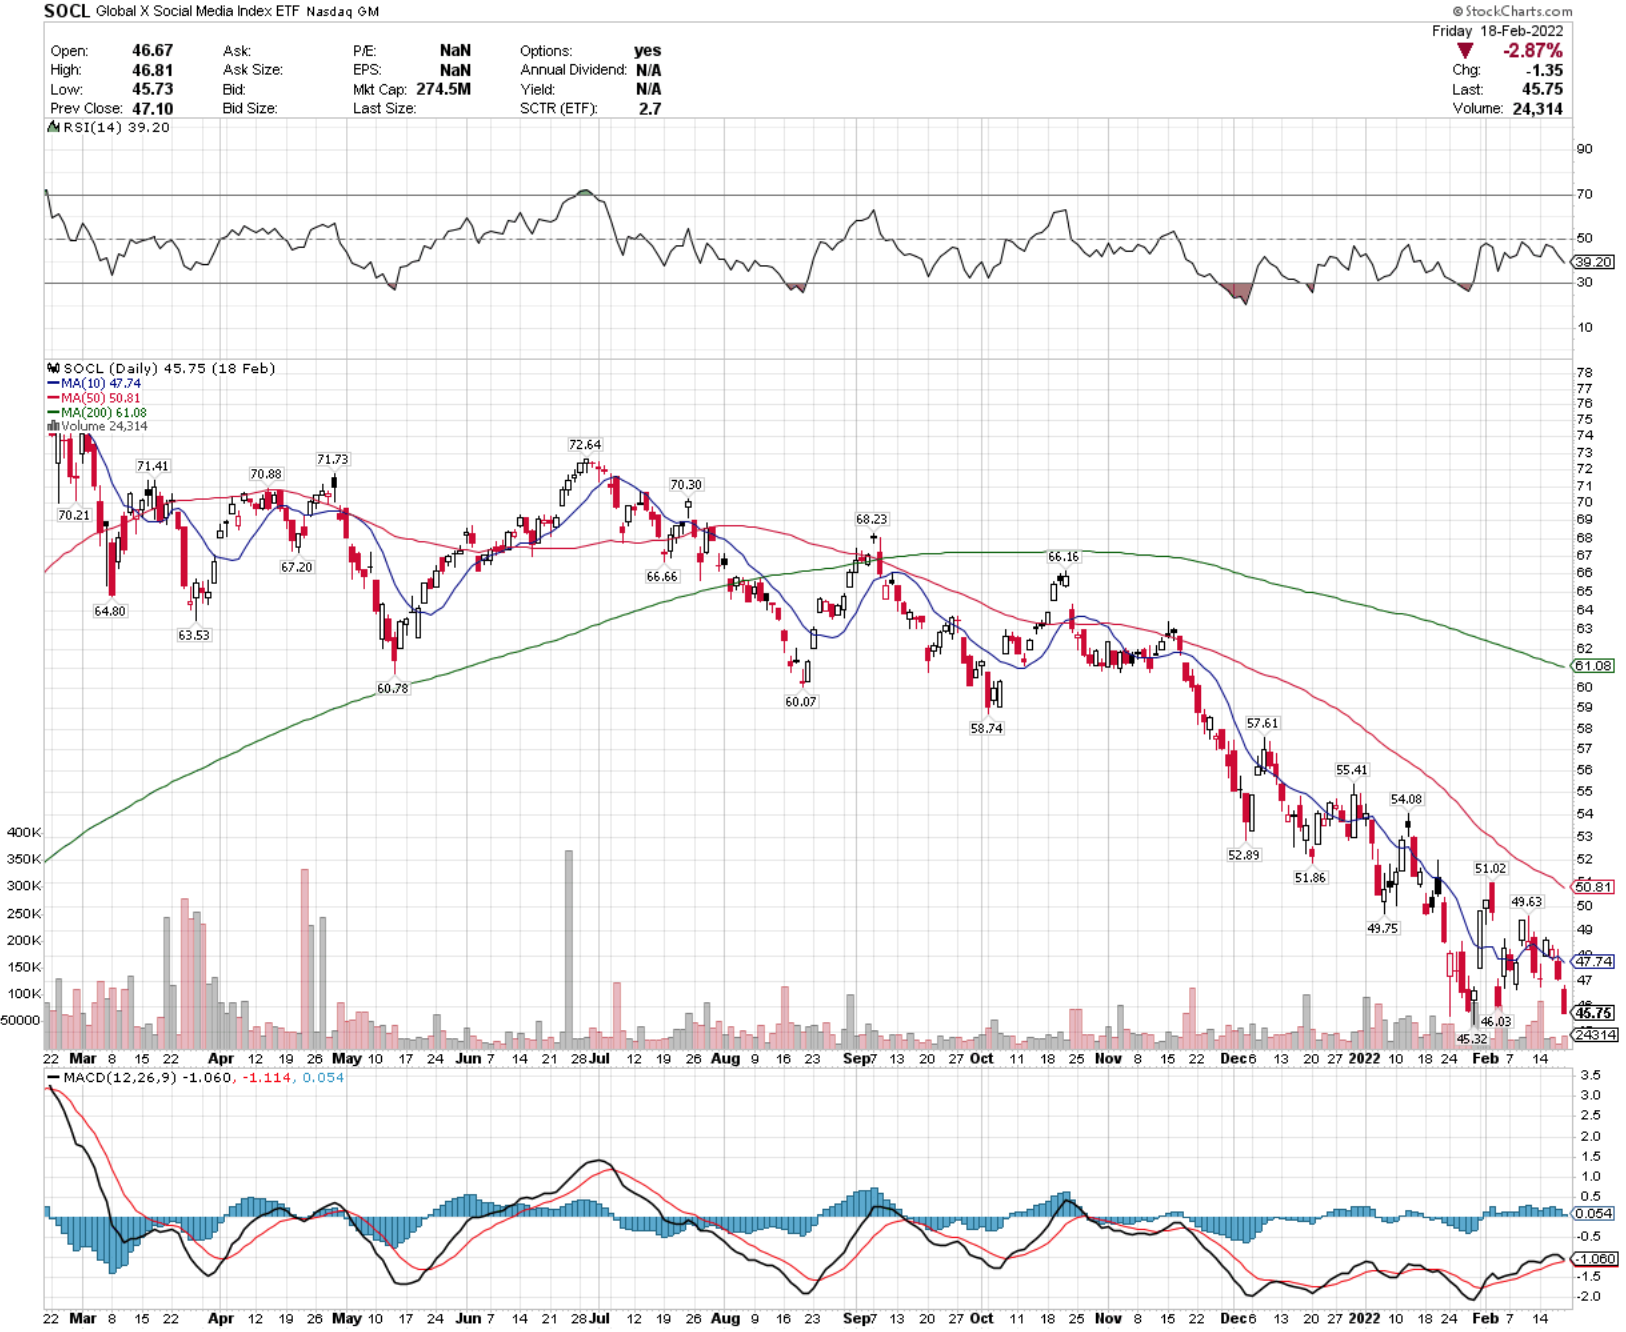The width and height of the screenshot is (1626, 1332).
Task: Click the 72.64 peak price label
Action: pyautogui.click(x=585, y=445)
